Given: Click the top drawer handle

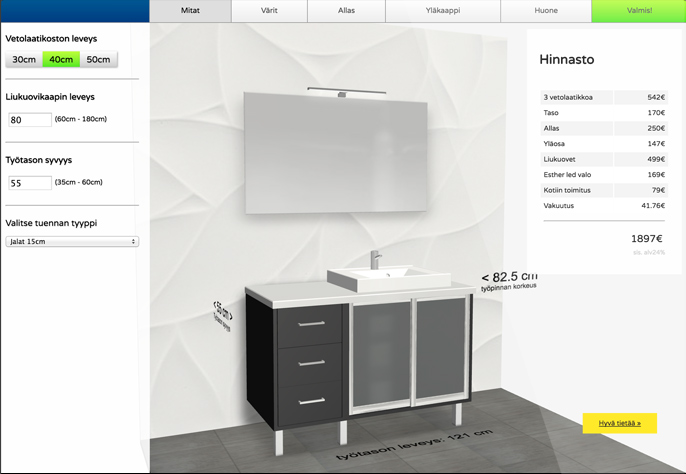Looking at the screenshot, I should (311, 323).
